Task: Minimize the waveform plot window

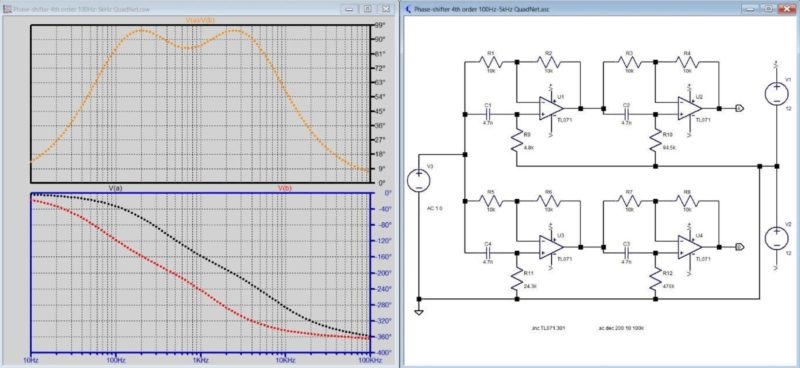Action: tap(349, 9)
